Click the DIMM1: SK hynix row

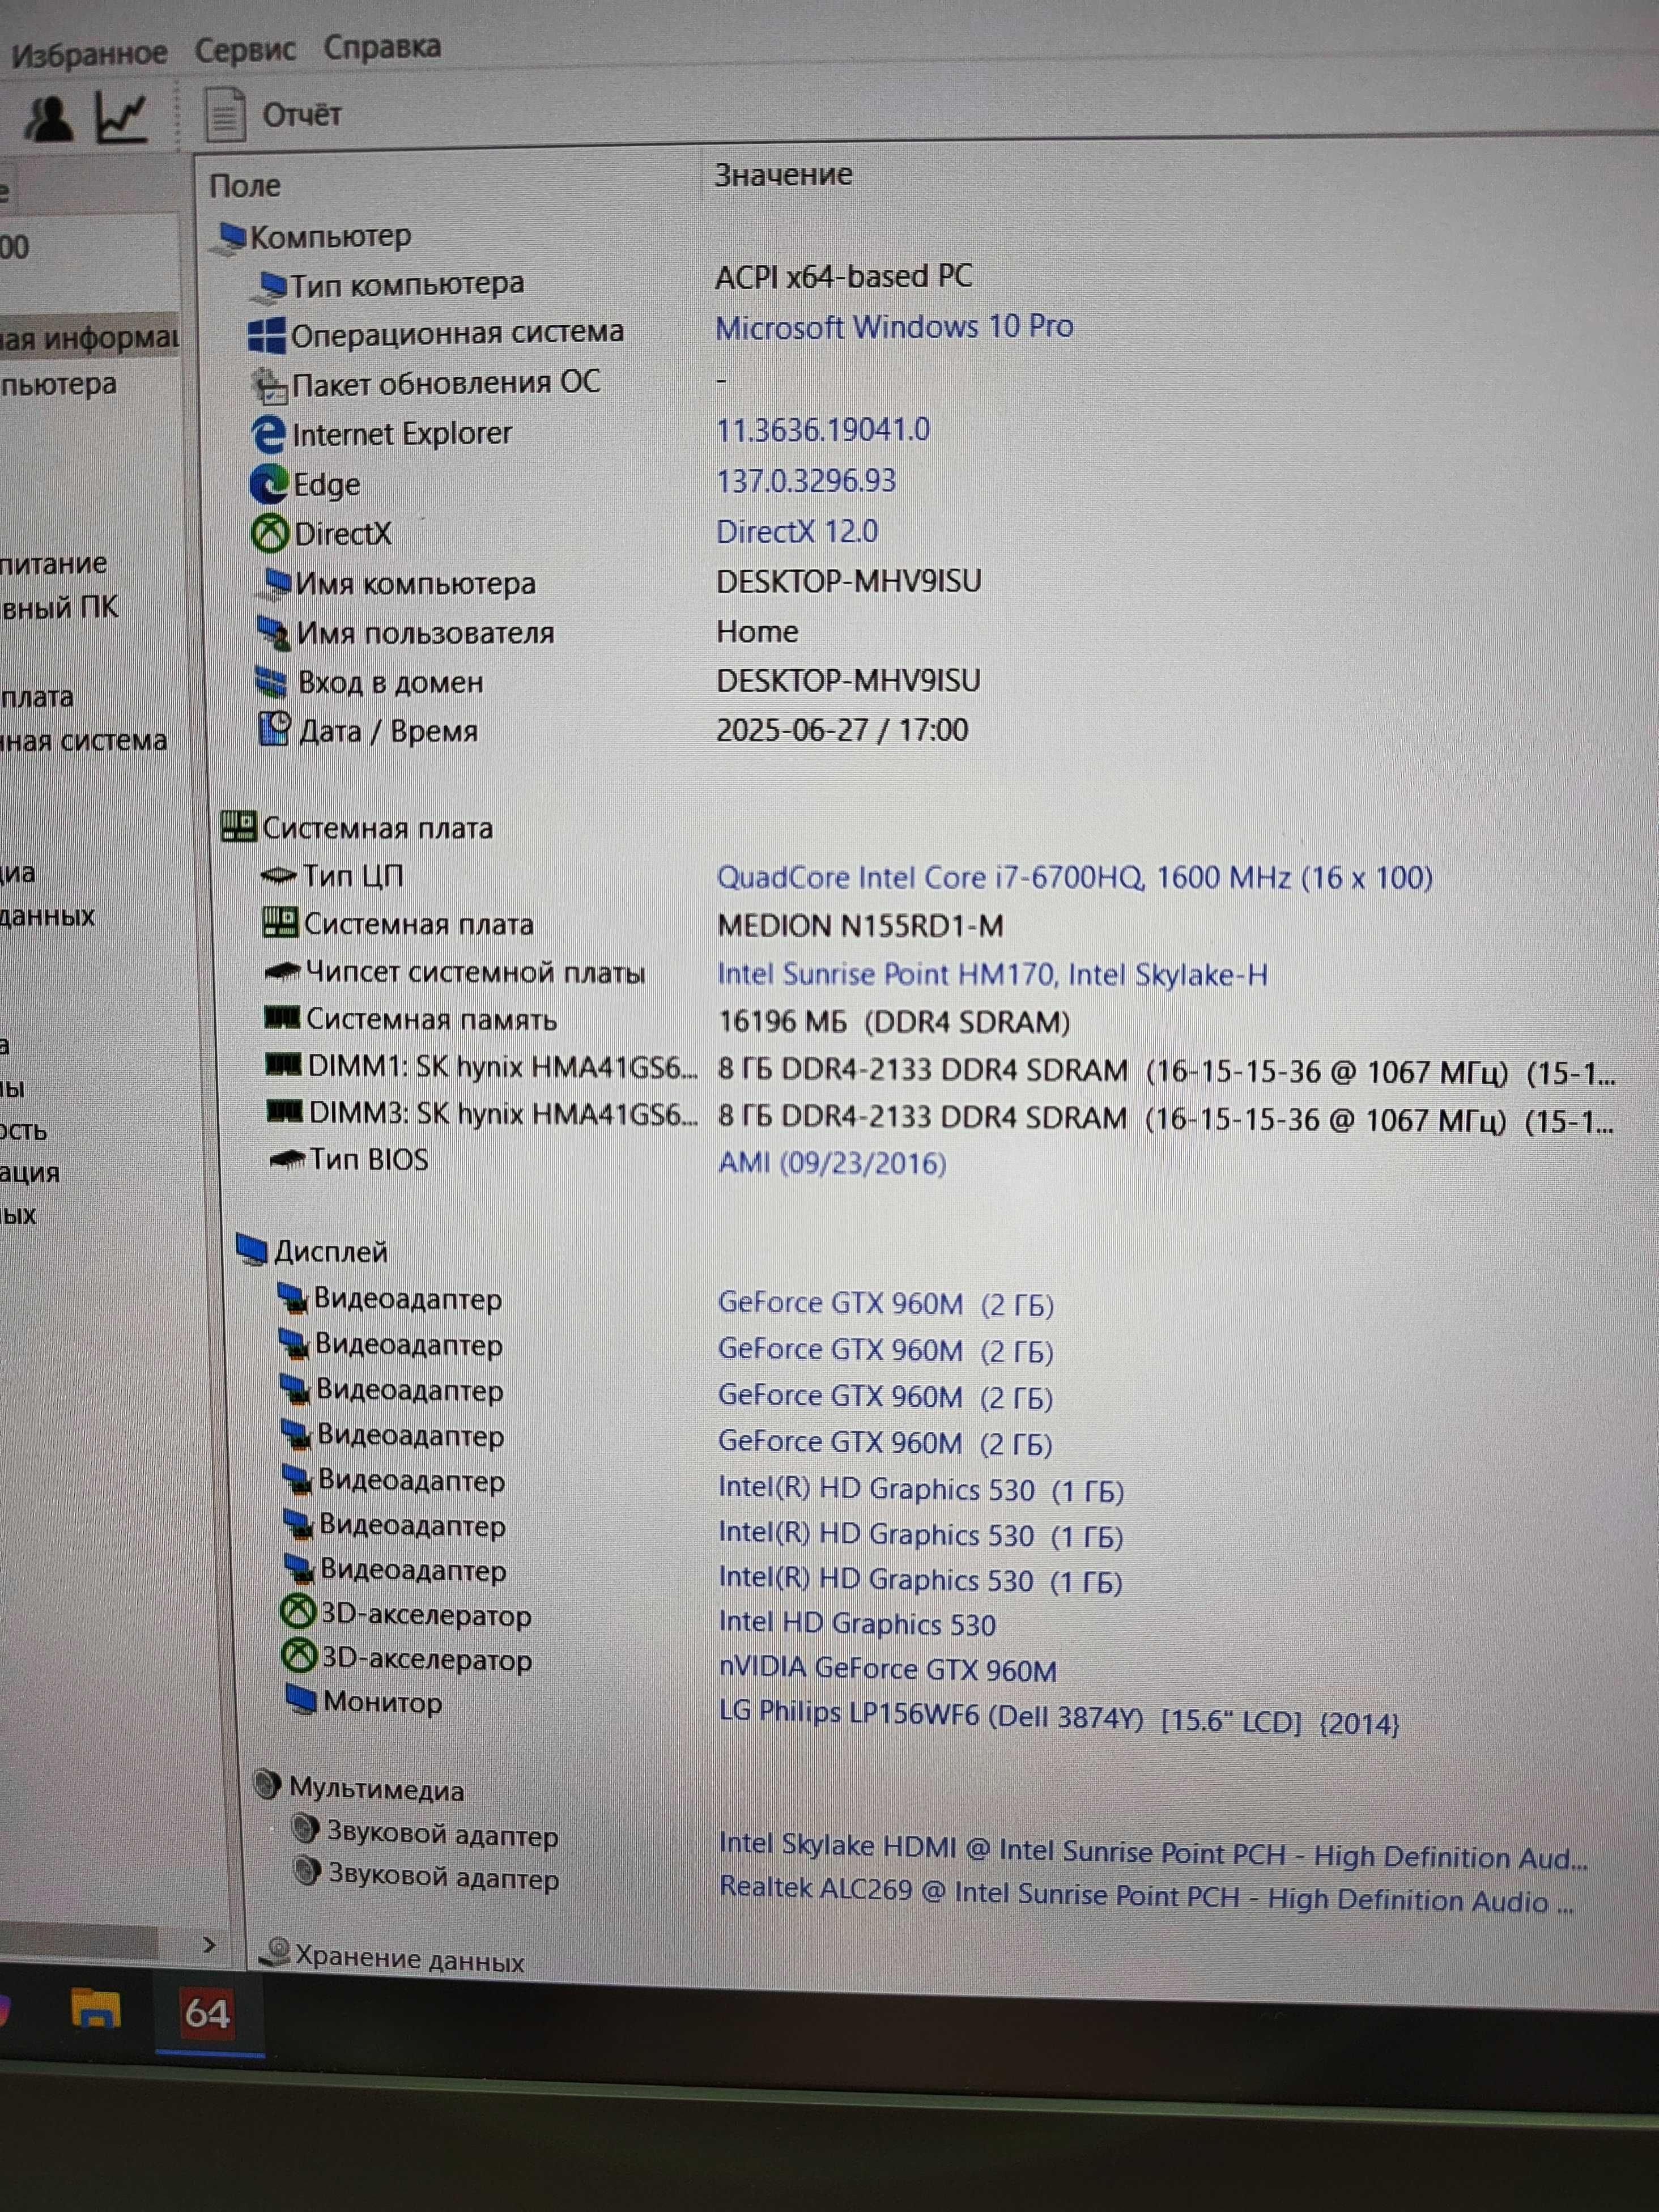click(940, 1069)
